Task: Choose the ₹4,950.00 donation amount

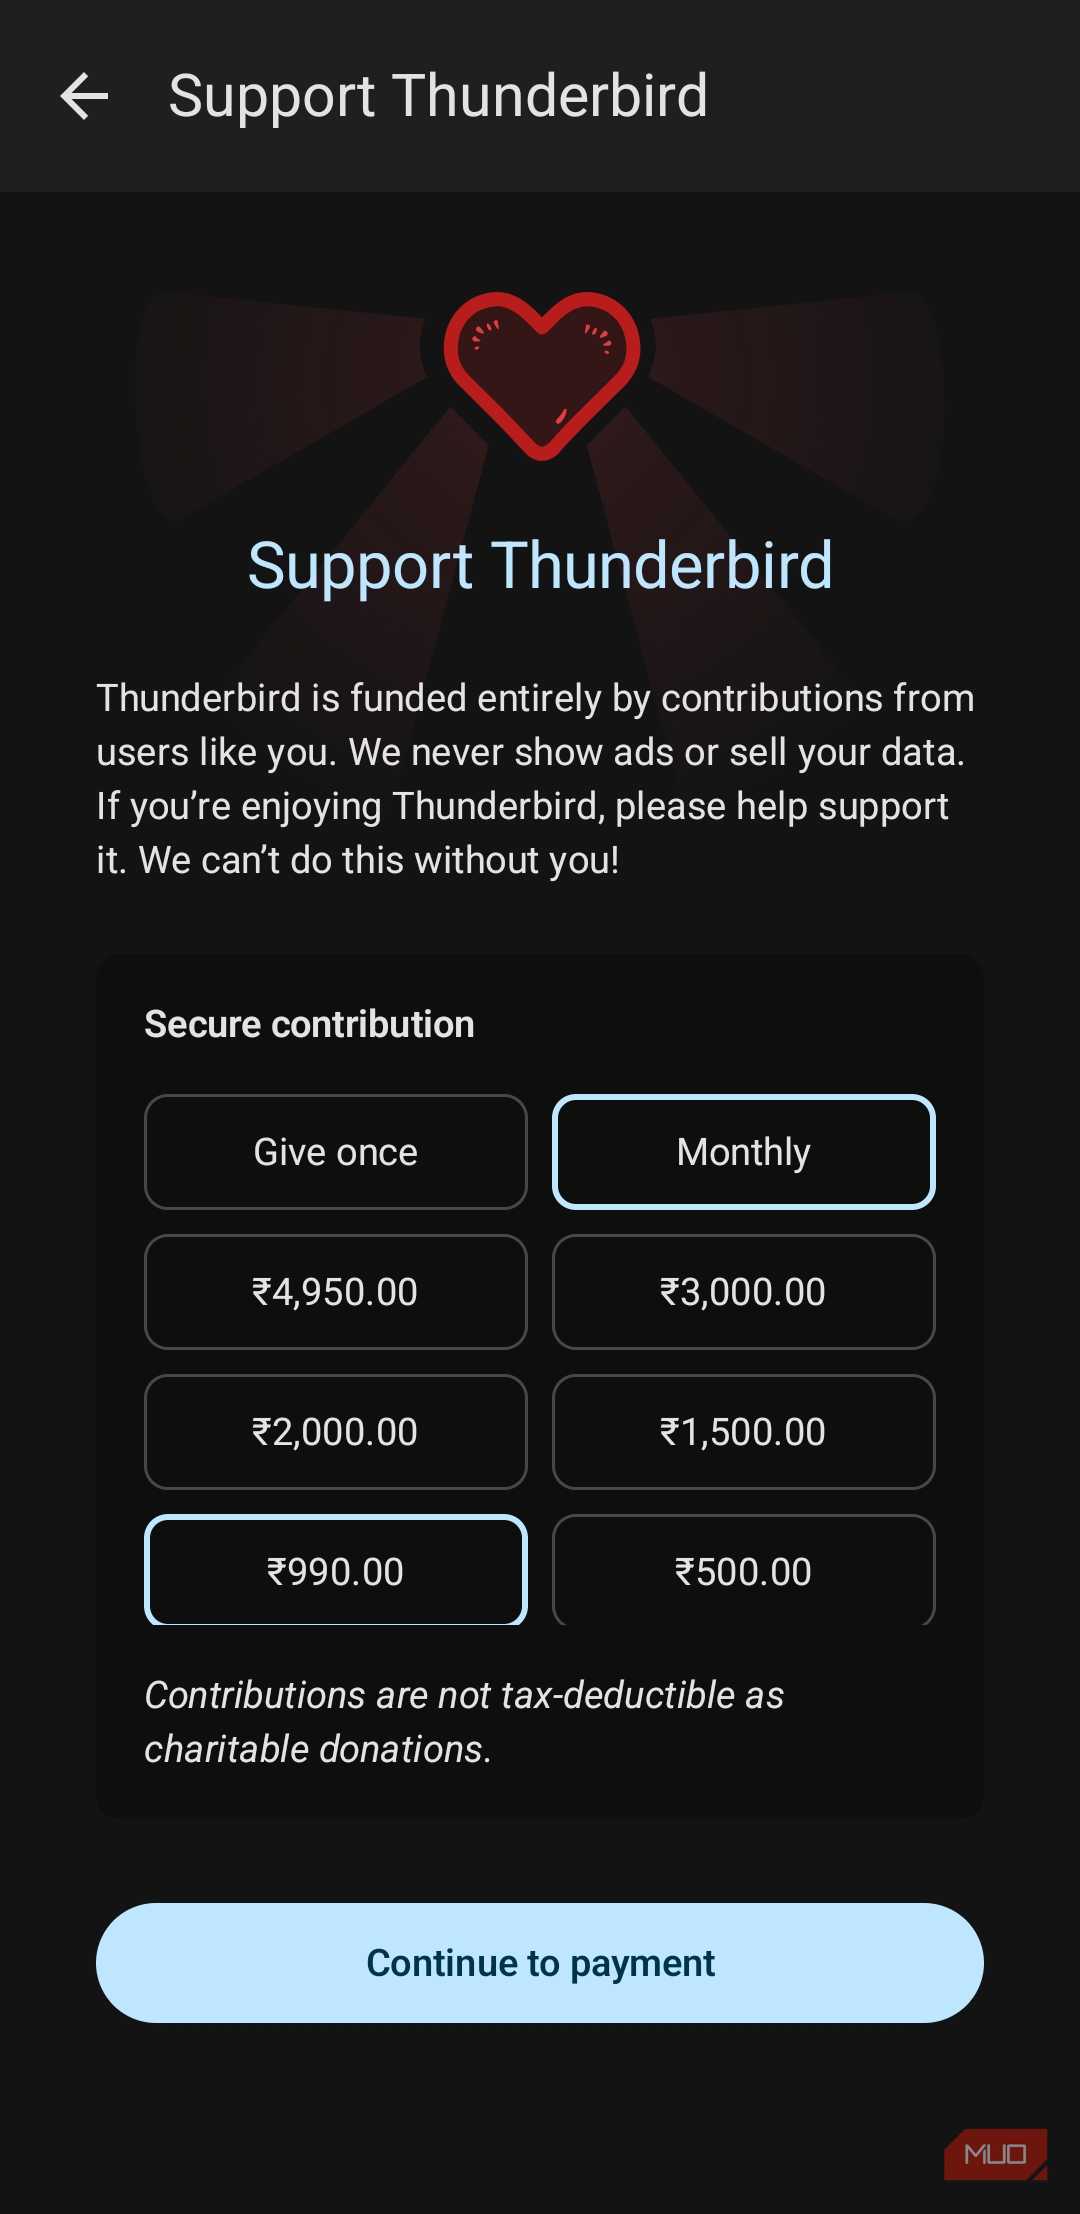Action: pyautogui.click(x=335, y=1291)
